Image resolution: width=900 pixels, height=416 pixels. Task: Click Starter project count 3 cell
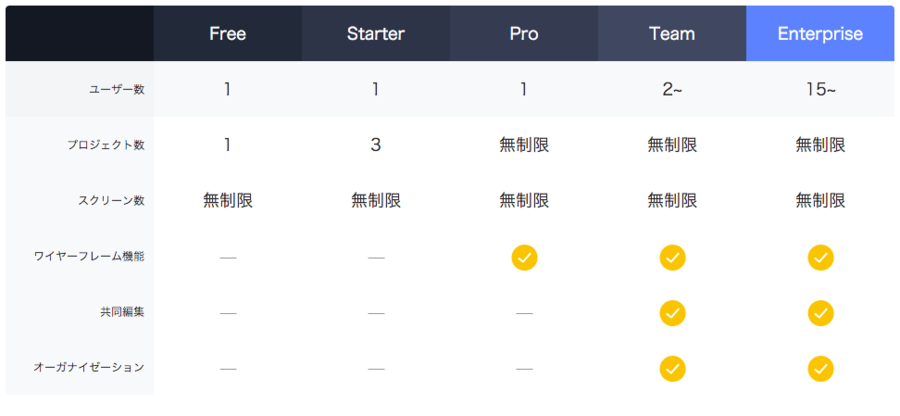(376, 145)
